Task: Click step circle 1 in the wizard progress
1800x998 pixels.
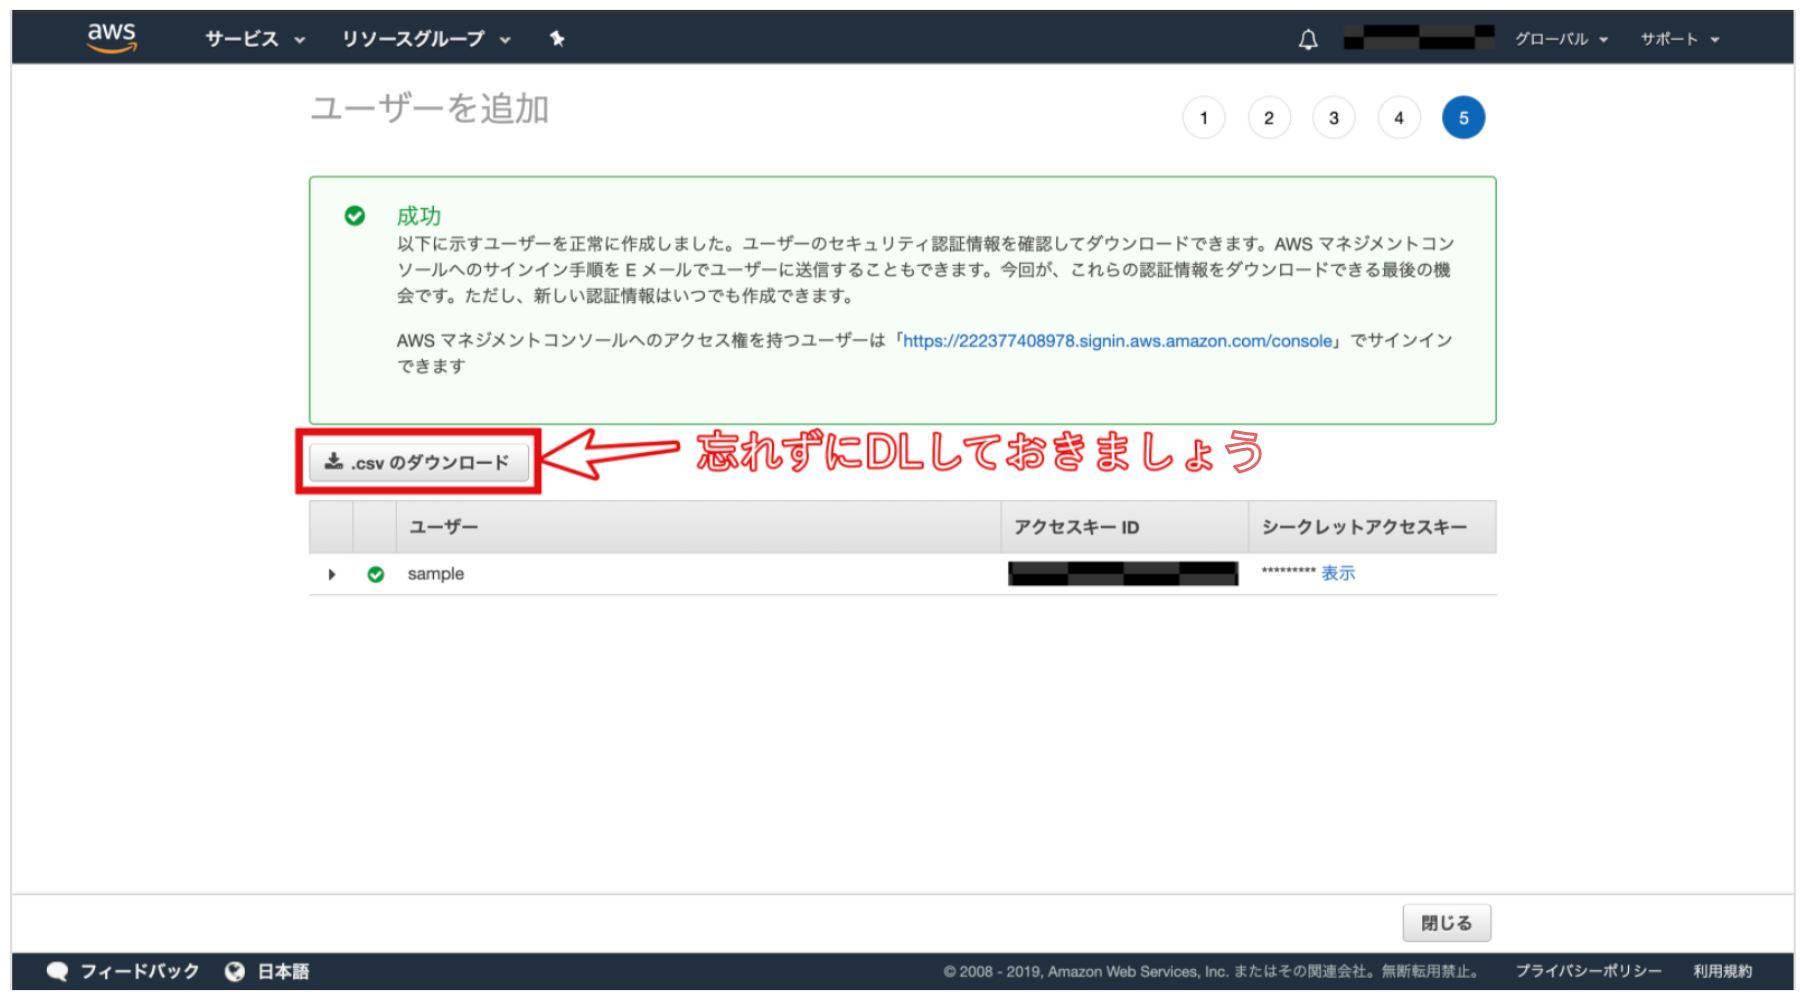Action: [x=1204, y=117]
